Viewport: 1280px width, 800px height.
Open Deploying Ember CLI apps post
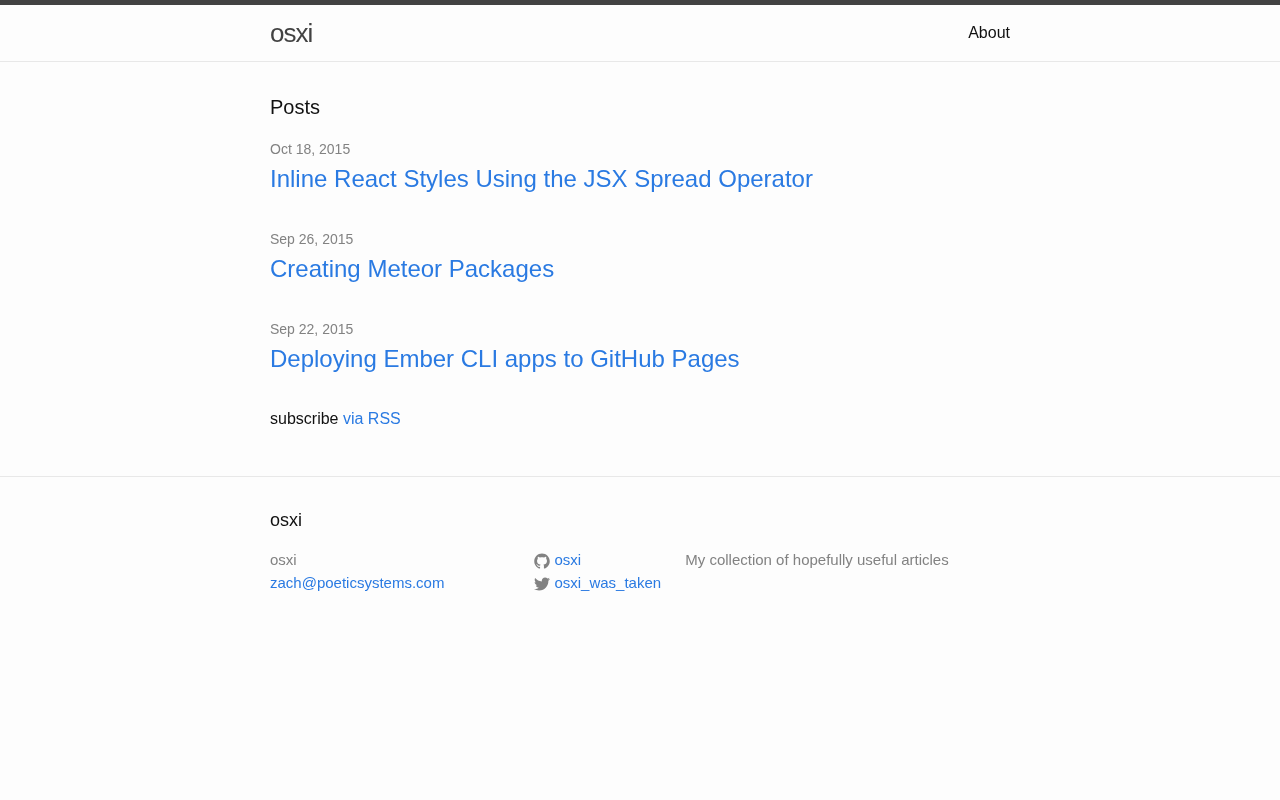click(x=504, y=359)
